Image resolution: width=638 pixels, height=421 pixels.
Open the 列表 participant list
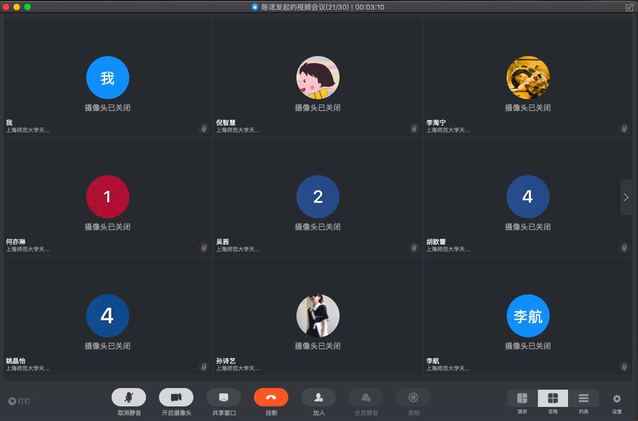point(584,399)
